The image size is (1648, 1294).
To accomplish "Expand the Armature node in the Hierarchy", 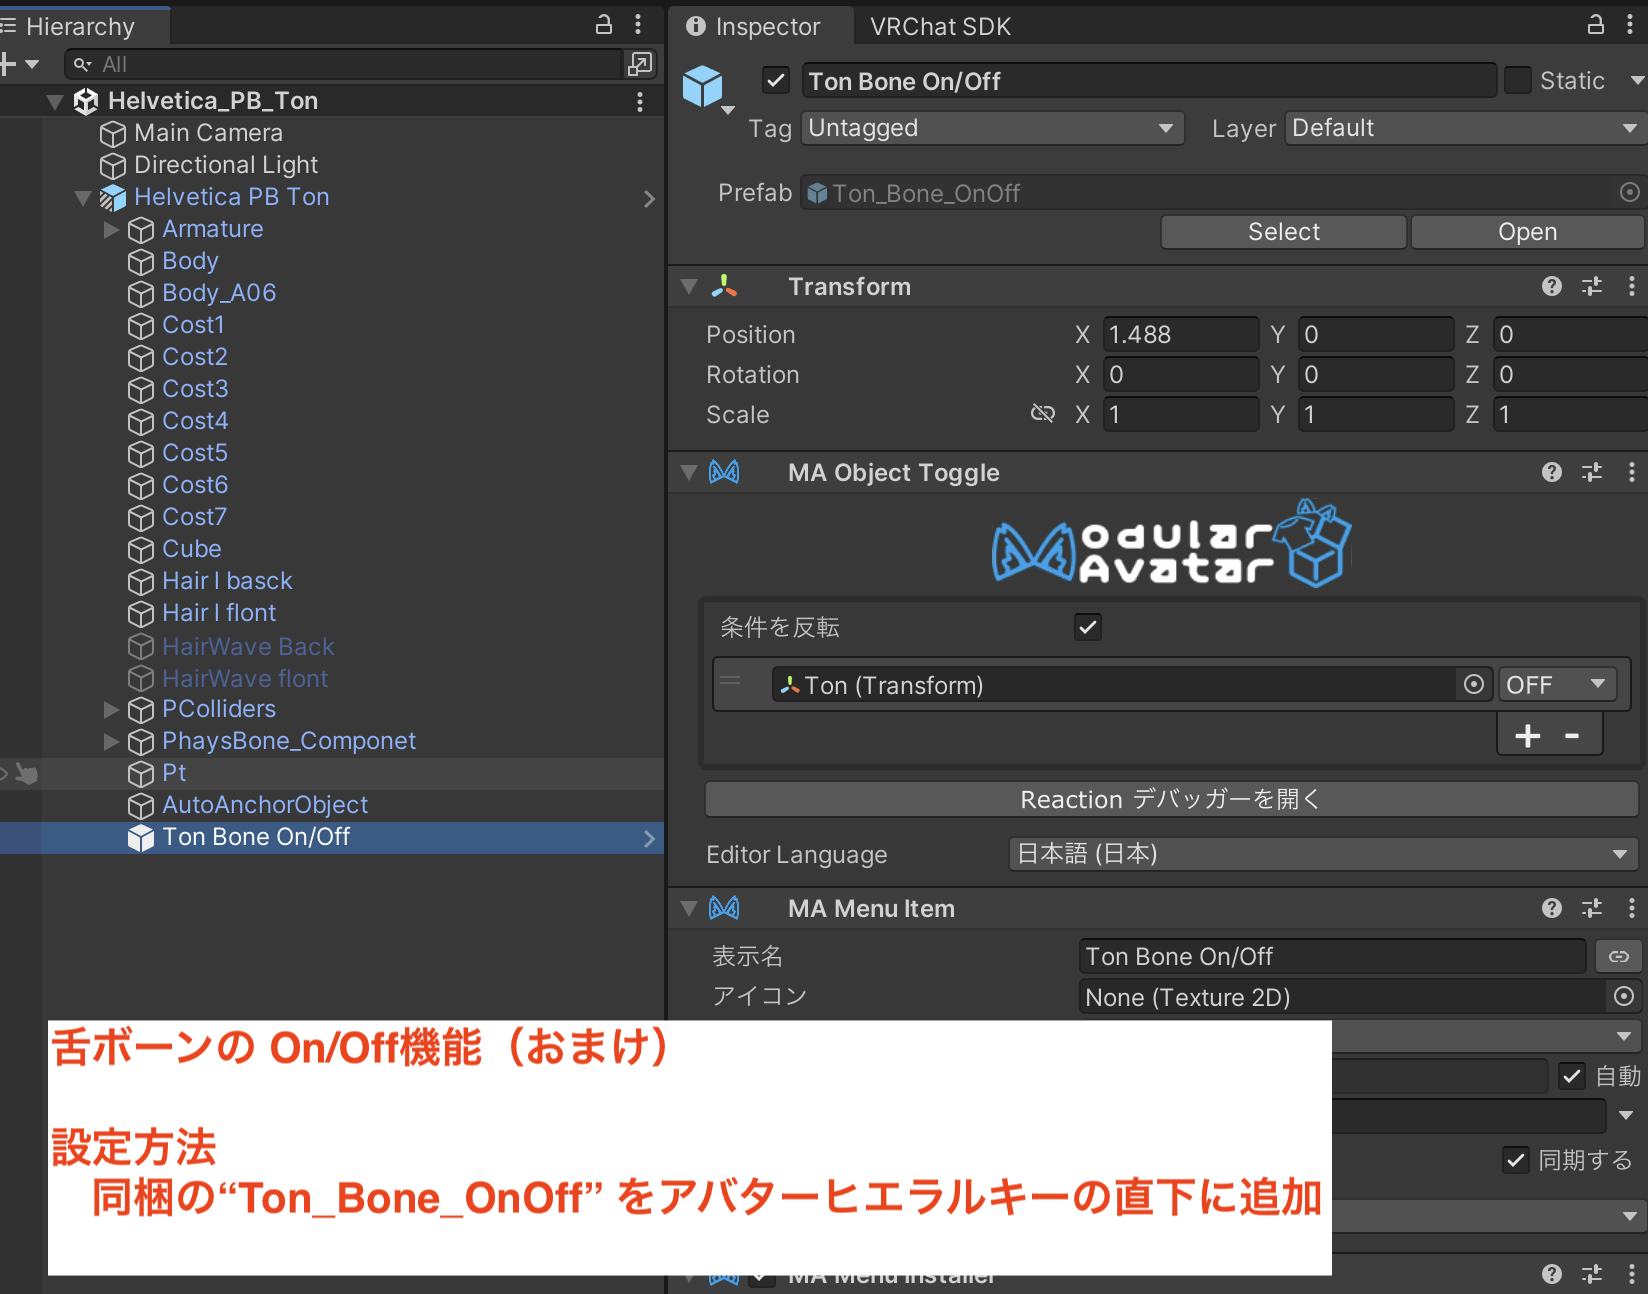I will (x=110, y=229).
